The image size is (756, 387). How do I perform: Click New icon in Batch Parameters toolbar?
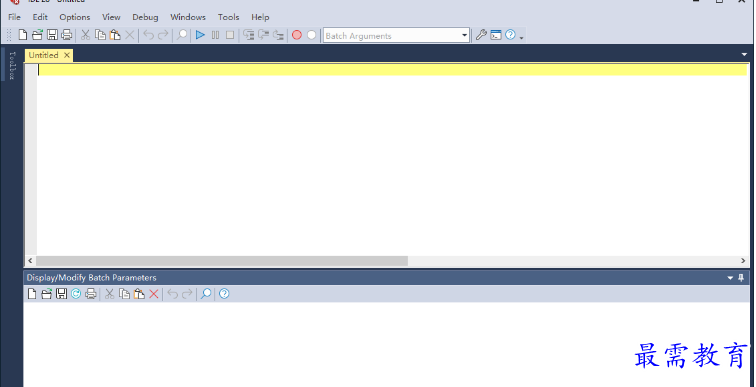pyautogui.click(x=32, y=294)
